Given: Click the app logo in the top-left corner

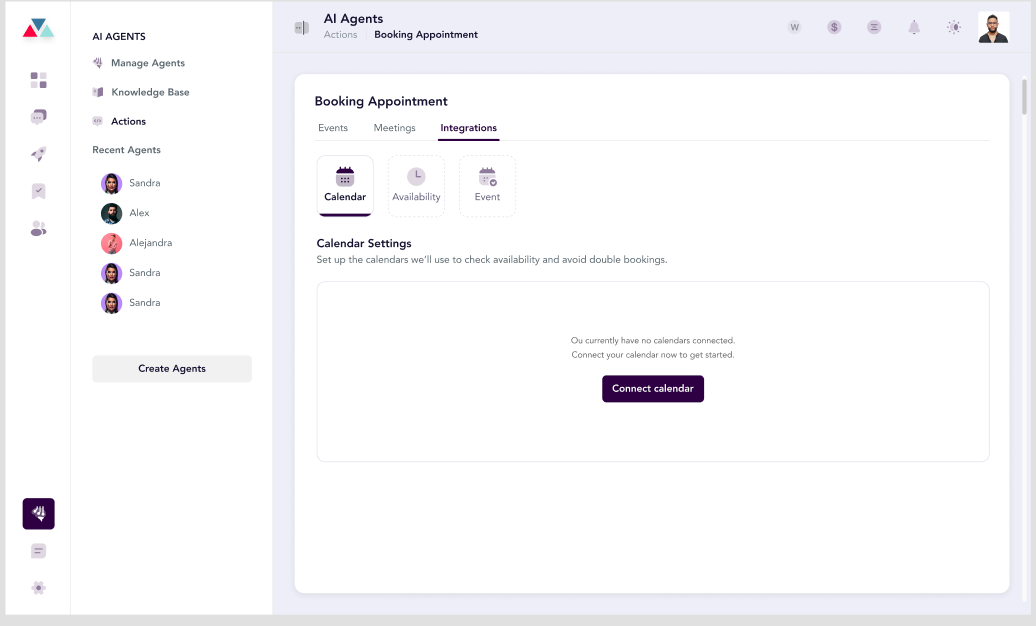Looking at the screenshot, I should click(38, 28).
